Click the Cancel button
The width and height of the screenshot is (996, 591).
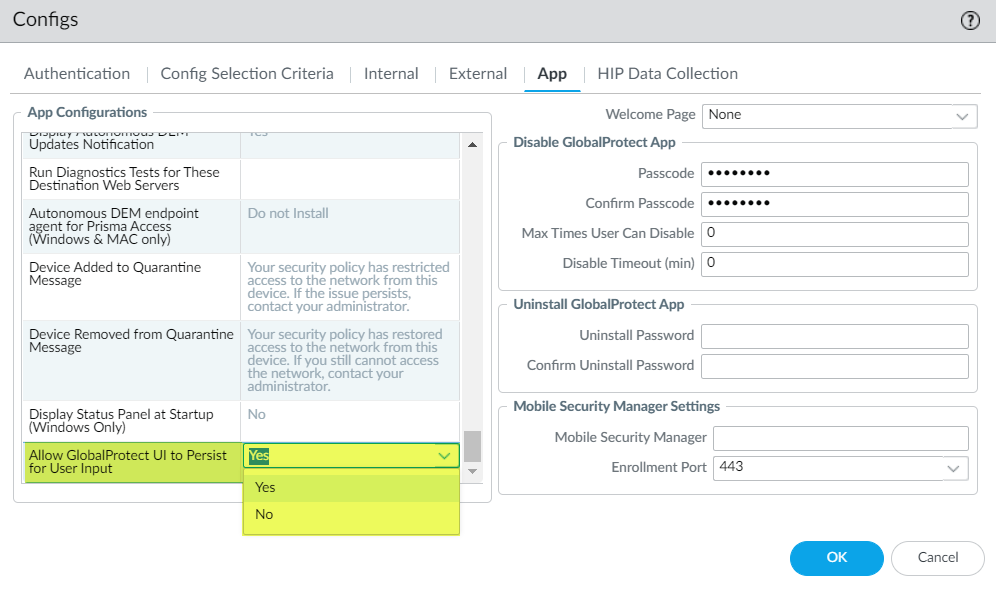tap(937, 558)
